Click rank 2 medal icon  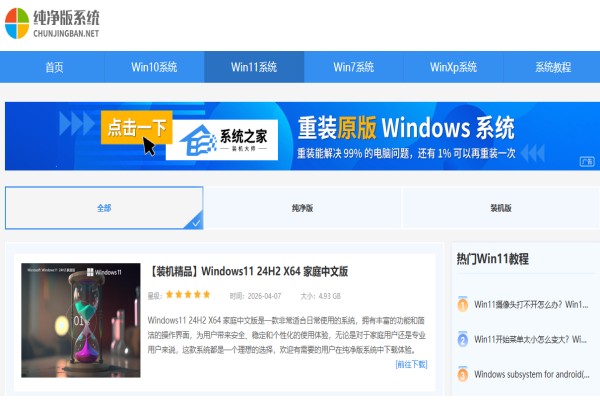pyautogui.click(x=463, y=340)
